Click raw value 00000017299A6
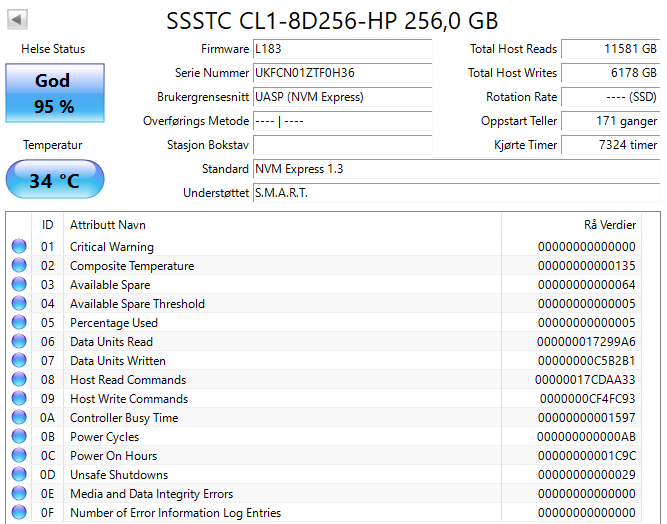 point(586,342)
